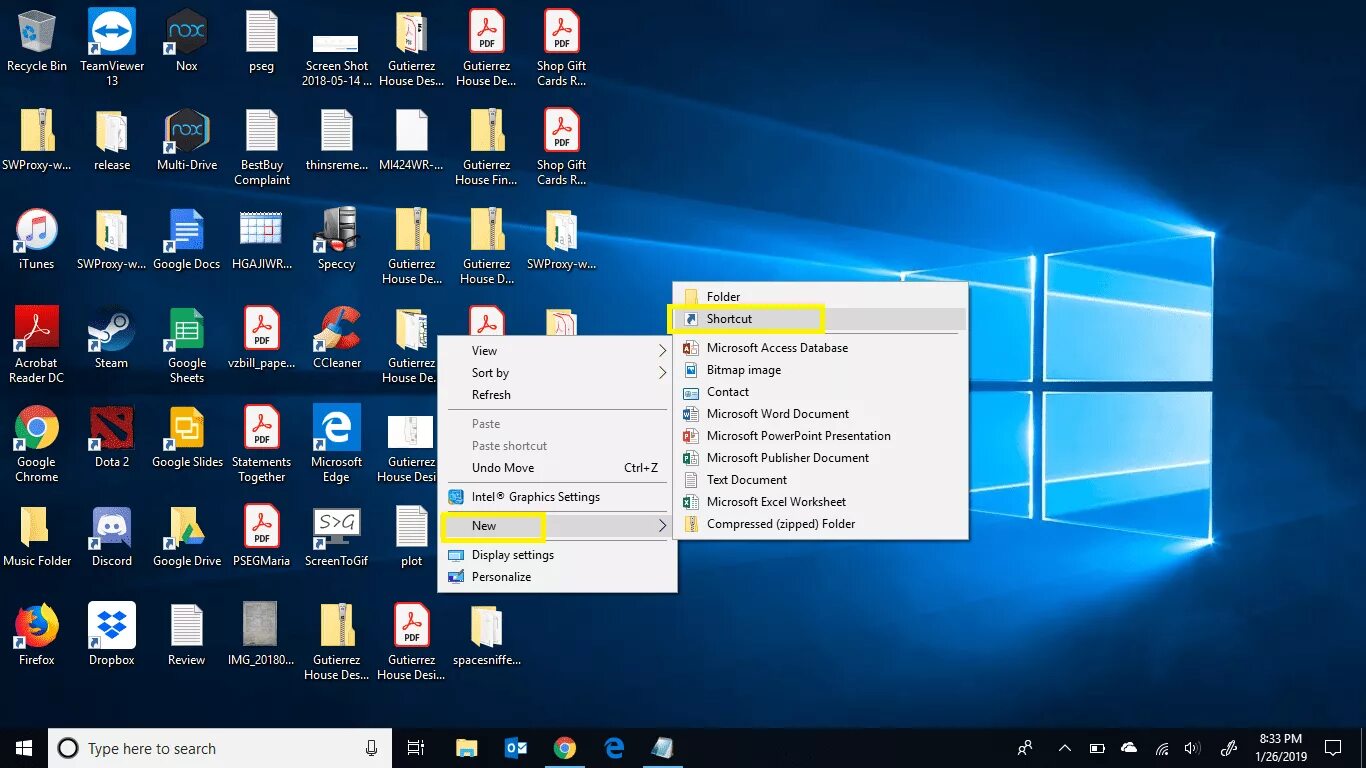Viewport: 1366px width, 768px height.
Task: Create a new Microsoft Publisher Document
Action: pyautogui.click(x=820, y=458)
